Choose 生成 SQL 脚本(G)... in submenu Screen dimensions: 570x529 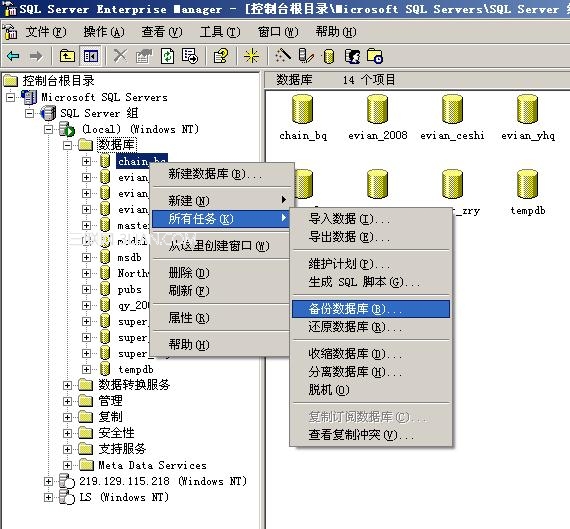tap(371, 282)
